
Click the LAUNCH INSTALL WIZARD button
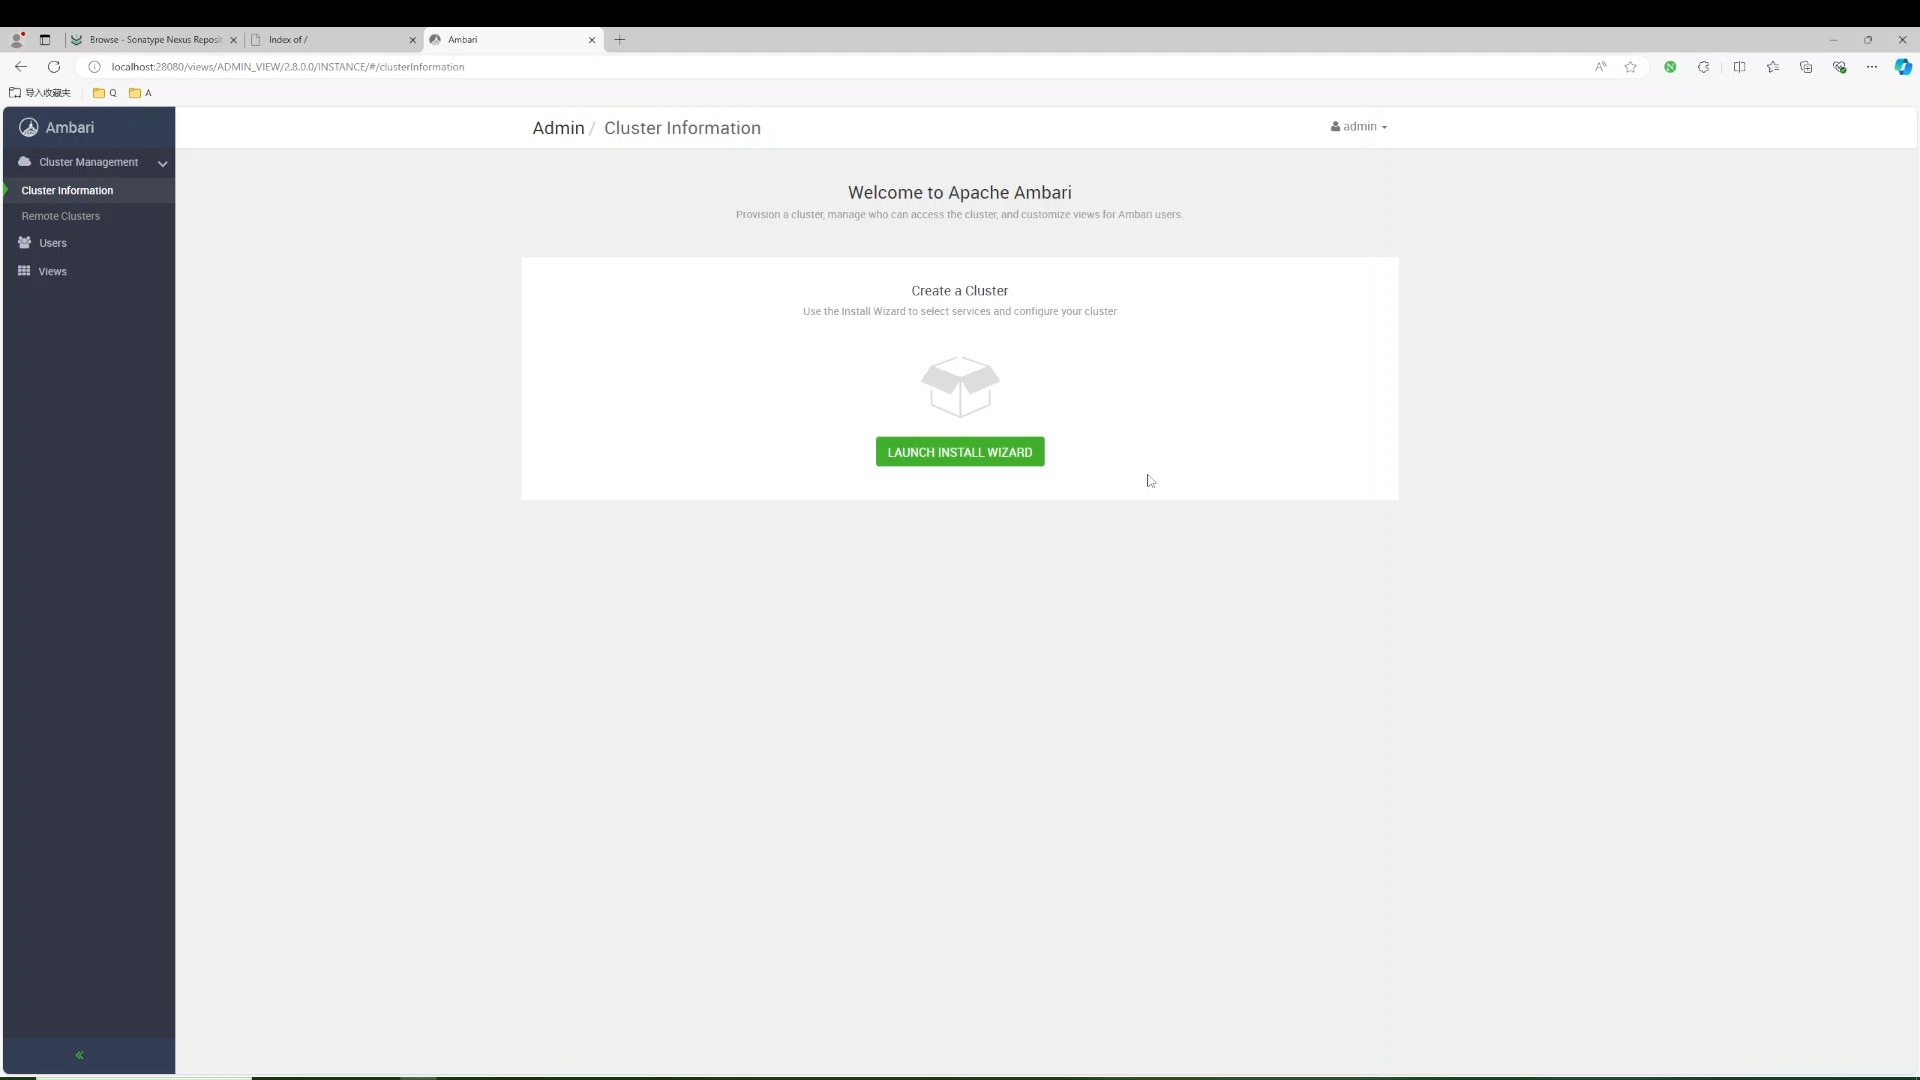click(x=960, y=451)
